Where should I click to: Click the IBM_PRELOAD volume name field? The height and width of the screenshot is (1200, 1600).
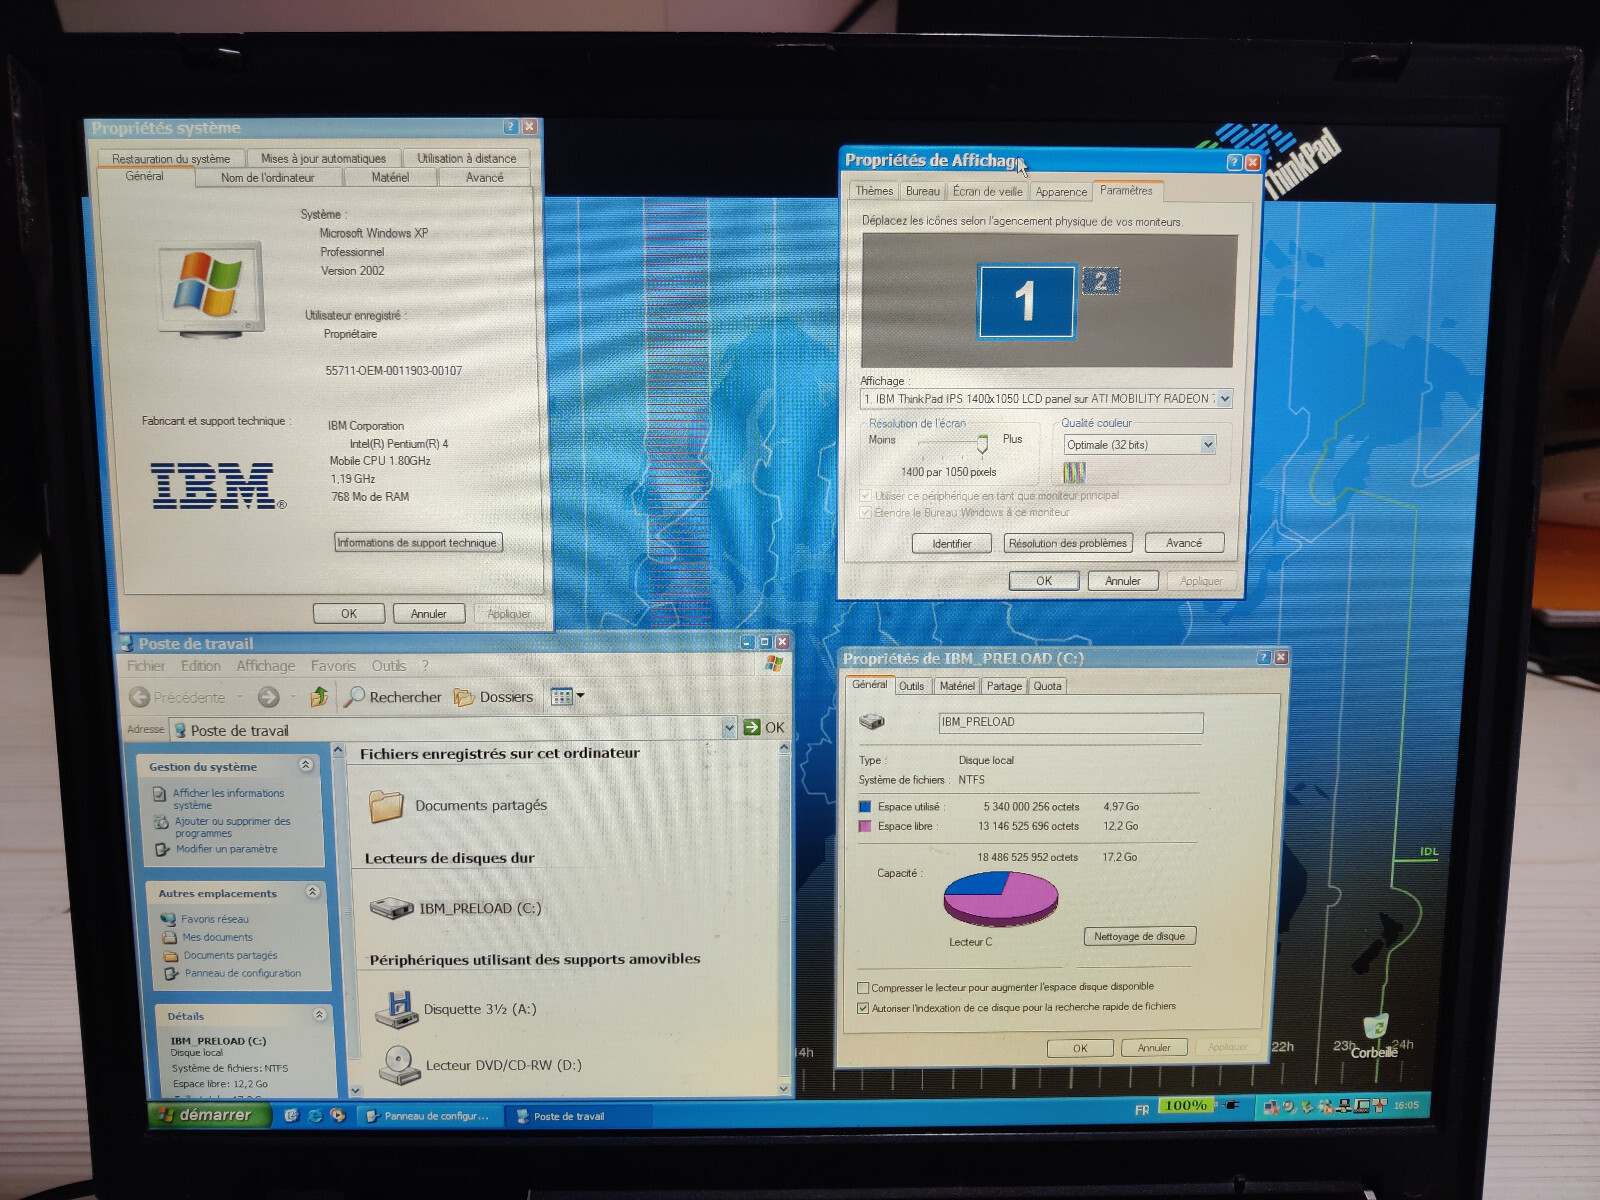click(x=1070, y=722)
